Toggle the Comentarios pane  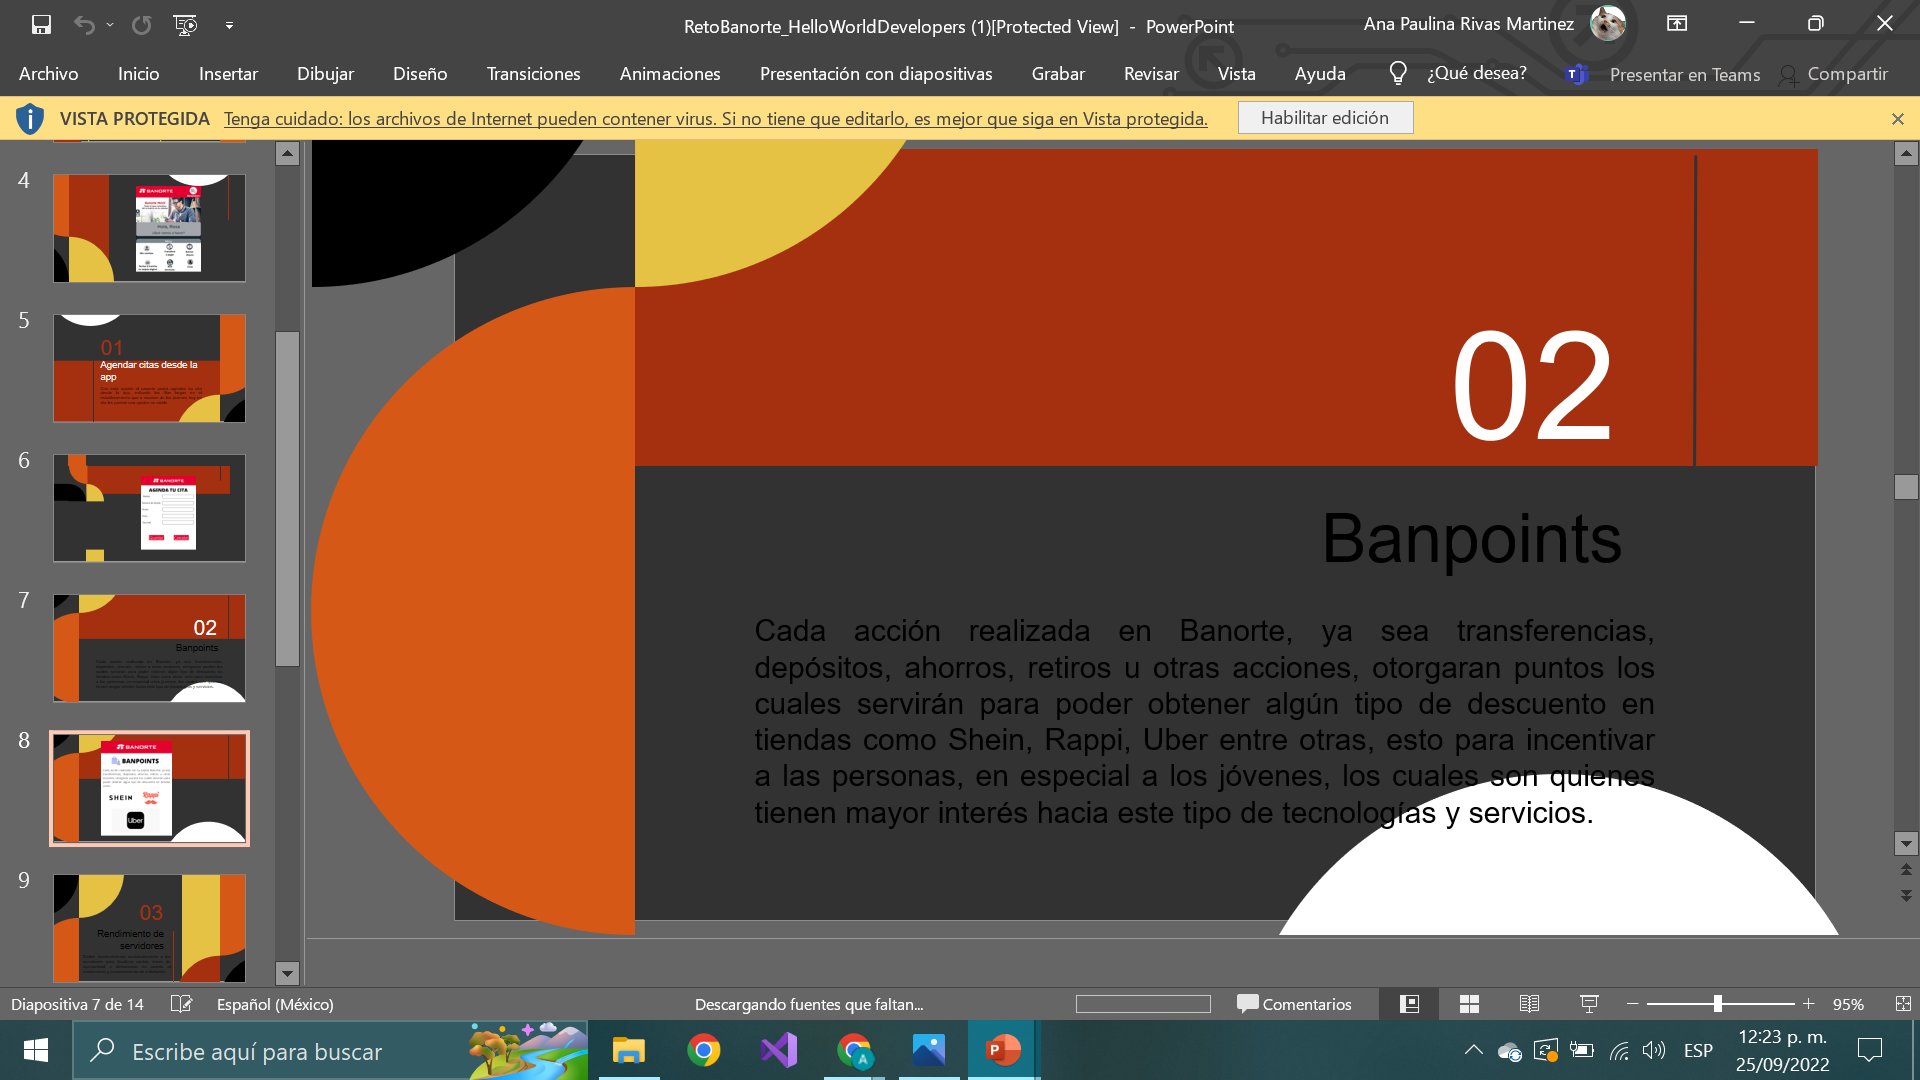pos(1294,1004)
